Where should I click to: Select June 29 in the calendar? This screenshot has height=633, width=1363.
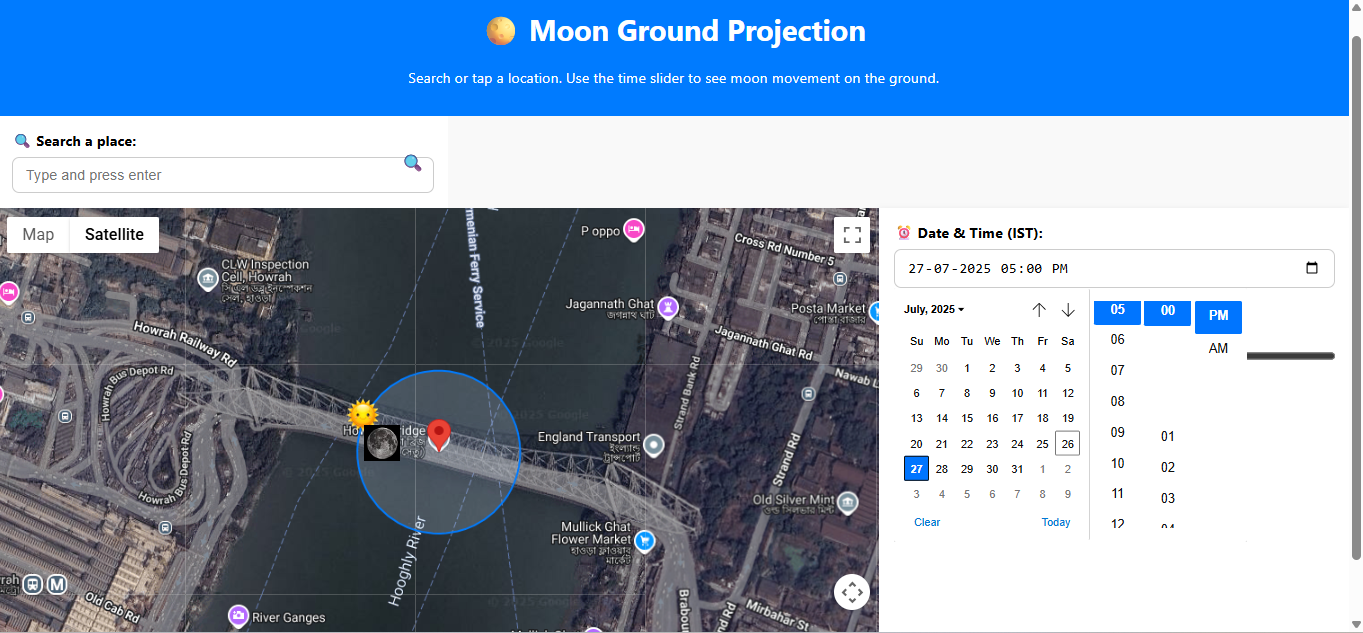[916, 368]
